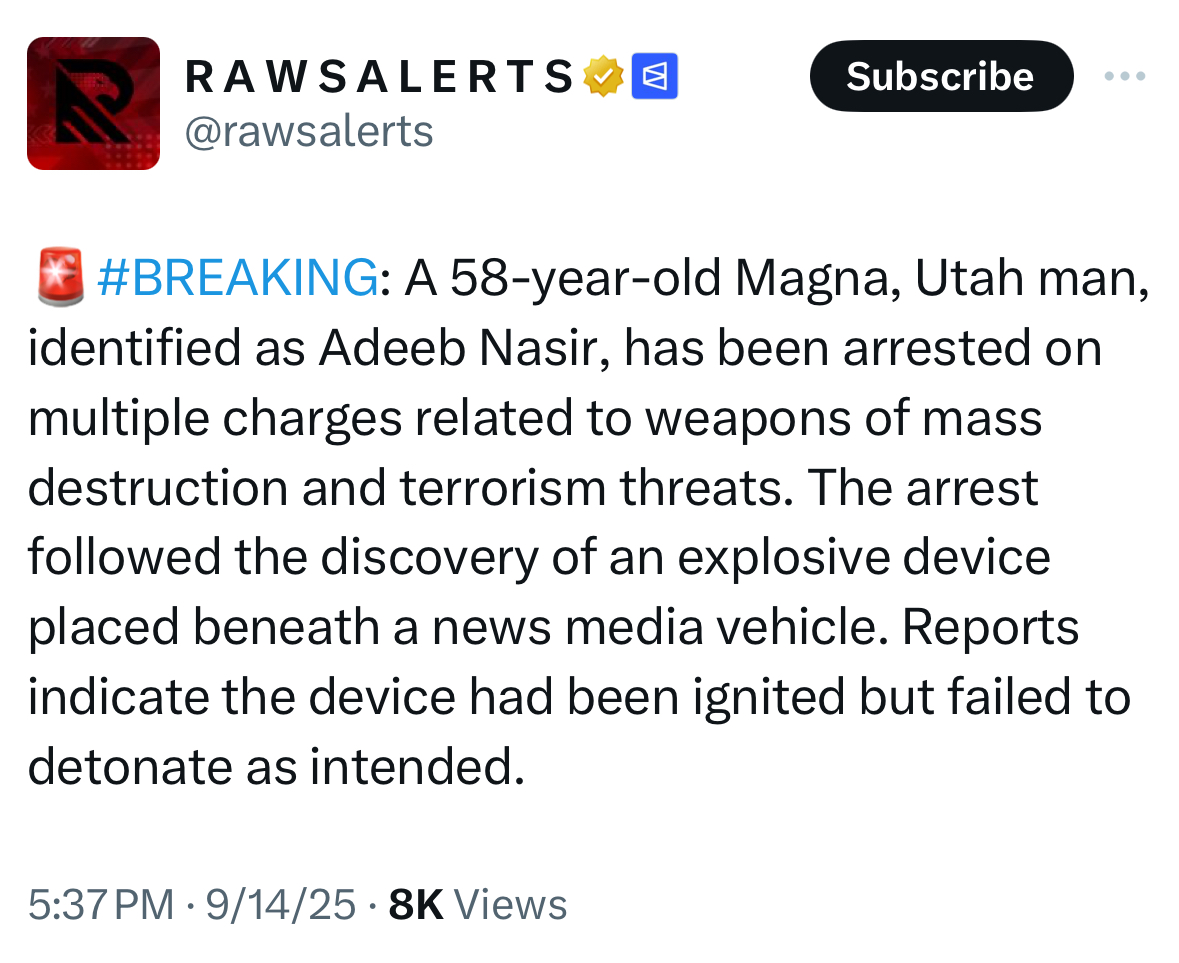Click the phrase explosive device in the post
Screen dimensions: 1179x963
pos(863,558)
